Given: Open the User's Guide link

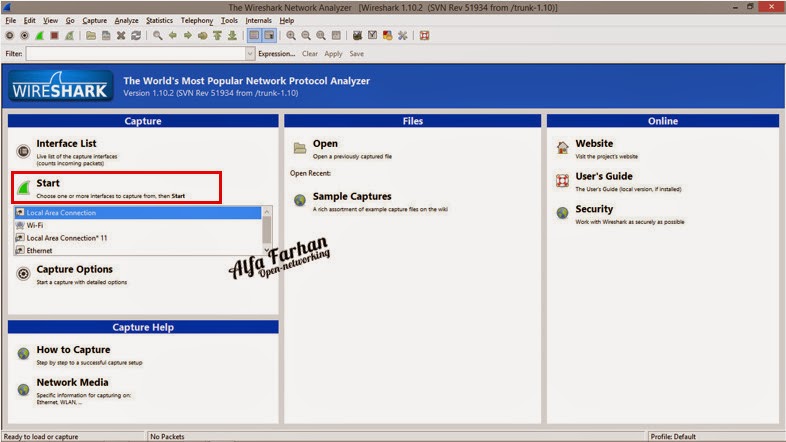Looking at the screenshot, I should pyautogui.click(x=604, y=176).
